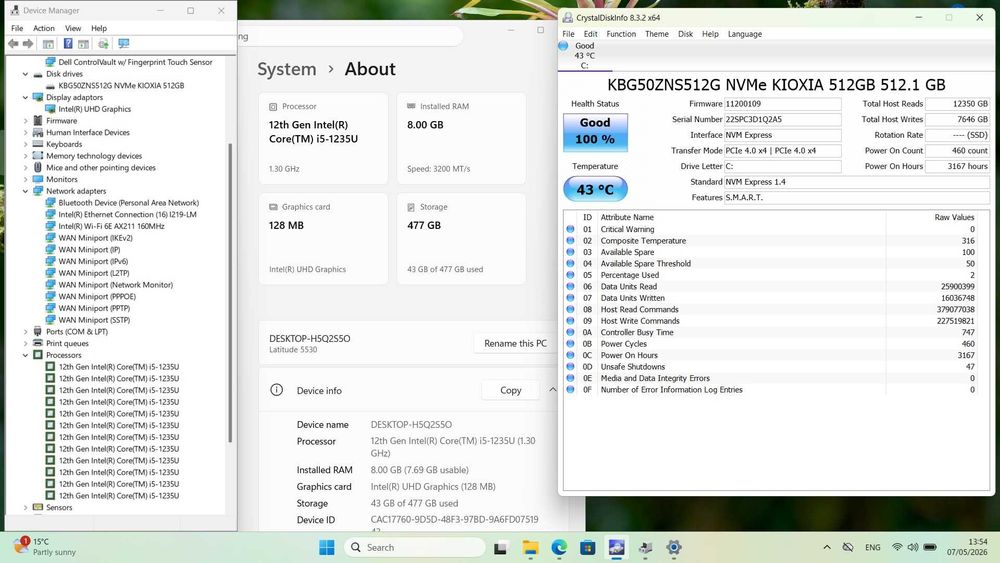Click blue status dot for Unsafe Shutdowns row
The image size is (1000, 563).
tap(570, 367)
